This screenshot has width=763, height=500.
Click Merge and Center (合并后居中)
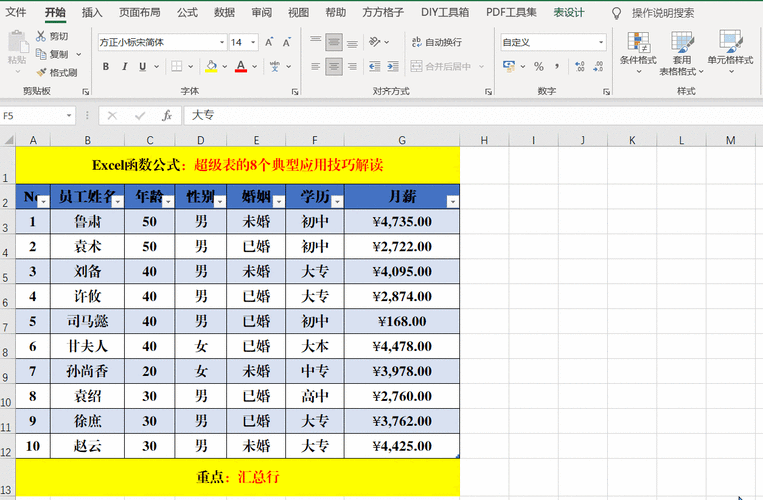click(441, 67)
